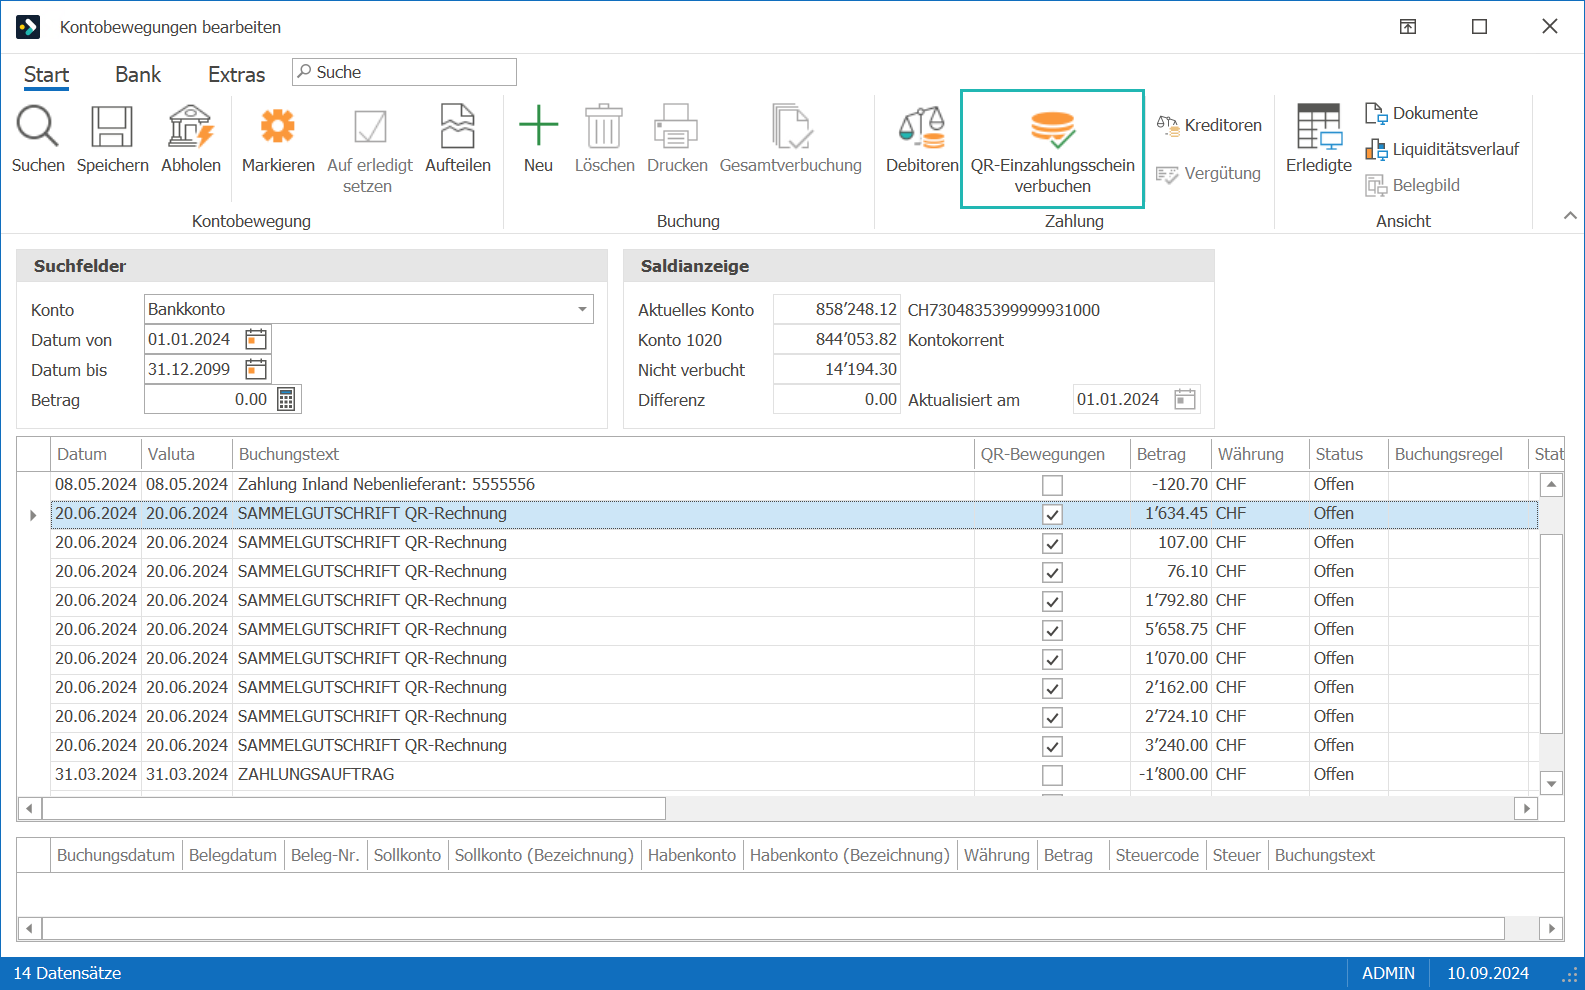Open Dokumente view
This screenshot has width=1585, height=990.
(x=1421, y=114)
